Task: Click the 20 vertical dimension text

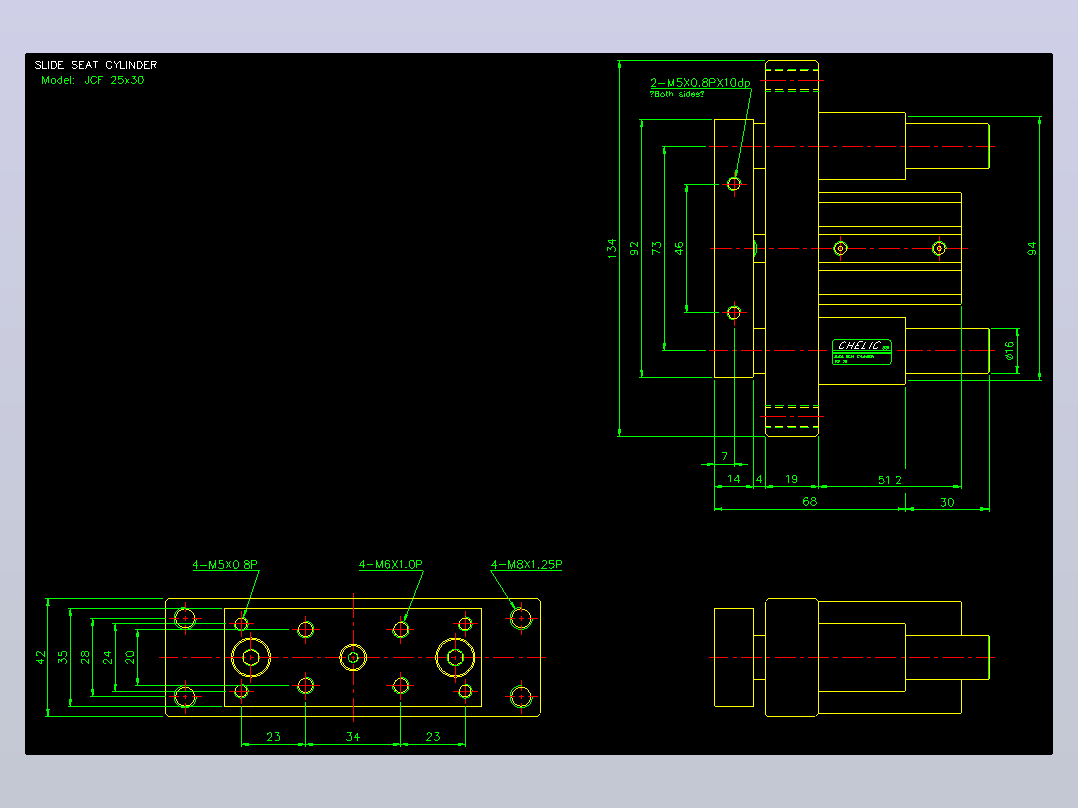Action: pos(130,657)
